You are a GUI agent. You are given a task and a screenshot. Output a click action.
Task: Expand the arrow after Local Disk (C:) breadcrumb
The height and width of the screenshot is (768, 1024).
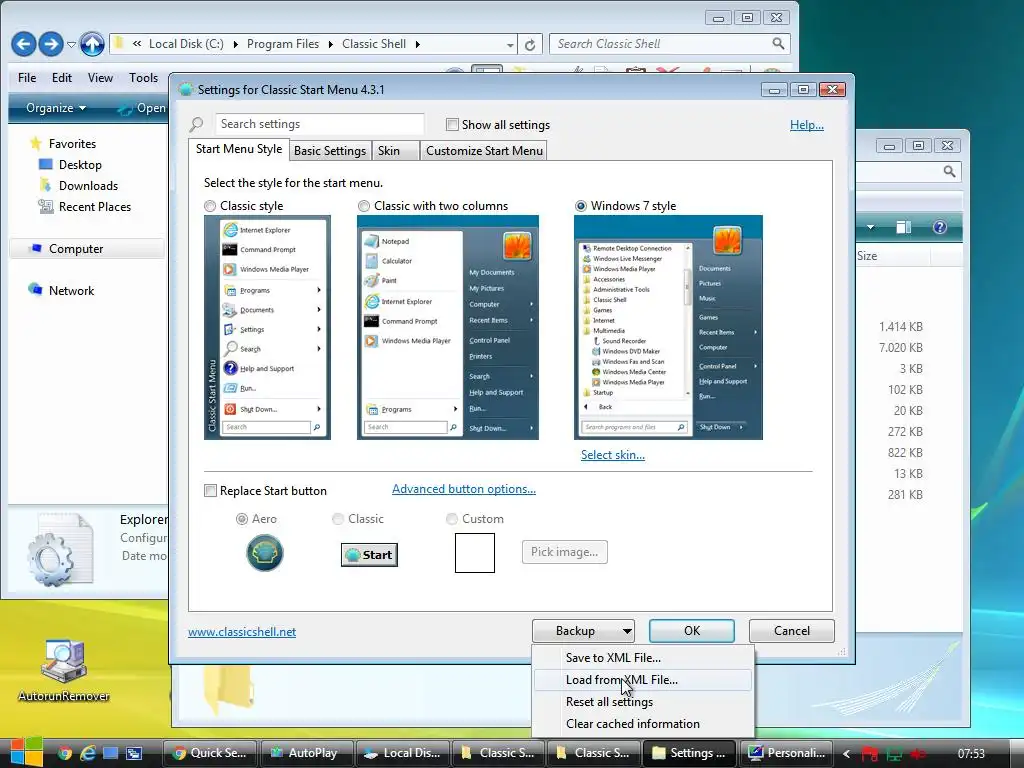point(234,44)
